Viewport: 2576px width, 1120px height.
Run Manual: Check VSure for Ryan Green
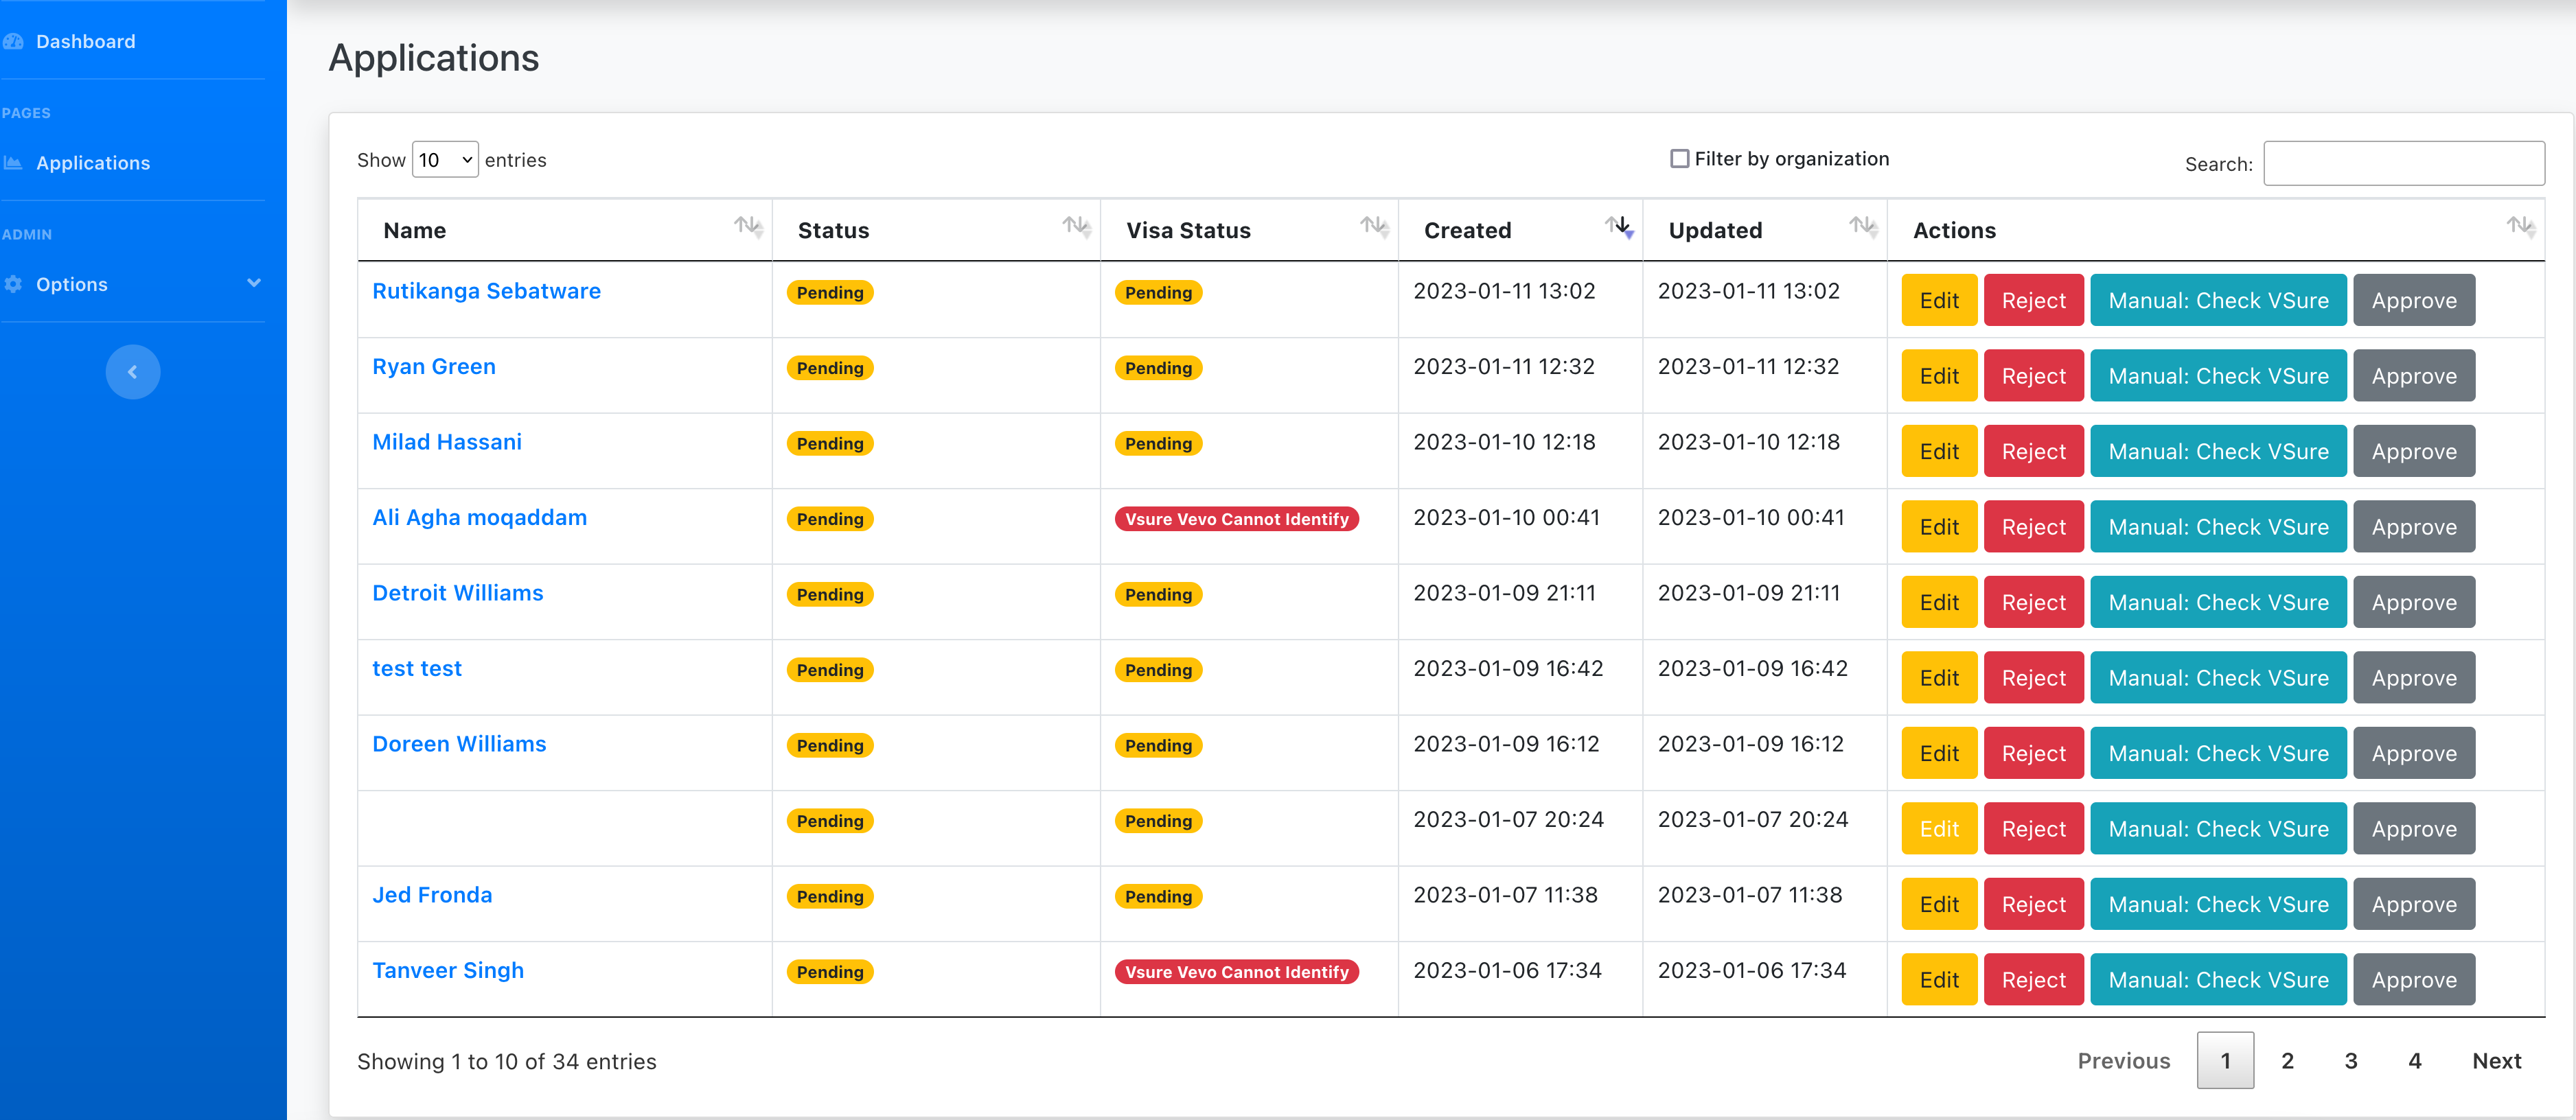coord(2218,376)
